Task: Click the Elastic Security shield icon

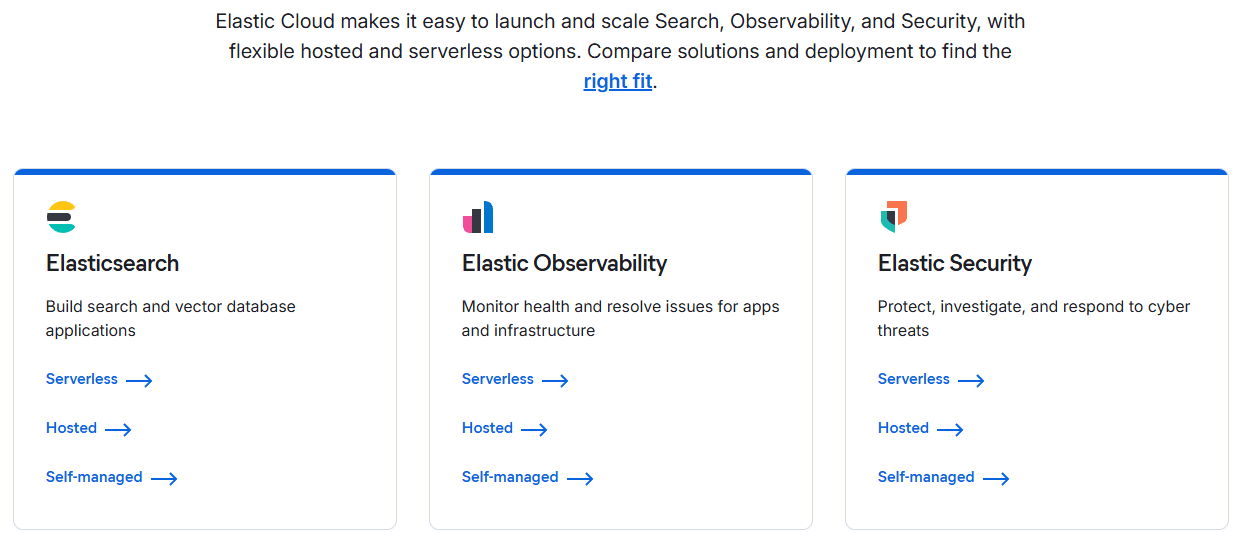Action: [x=894, y=216]
